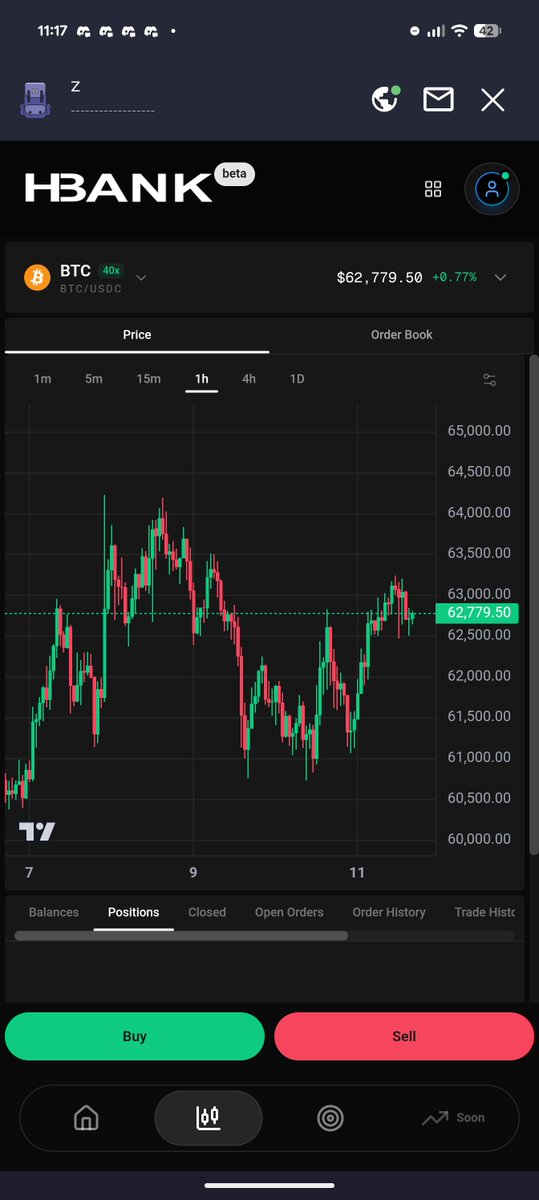Screen dimensions: 539x1200
Task: Open the Order History tab
Action: coord(389,912)
